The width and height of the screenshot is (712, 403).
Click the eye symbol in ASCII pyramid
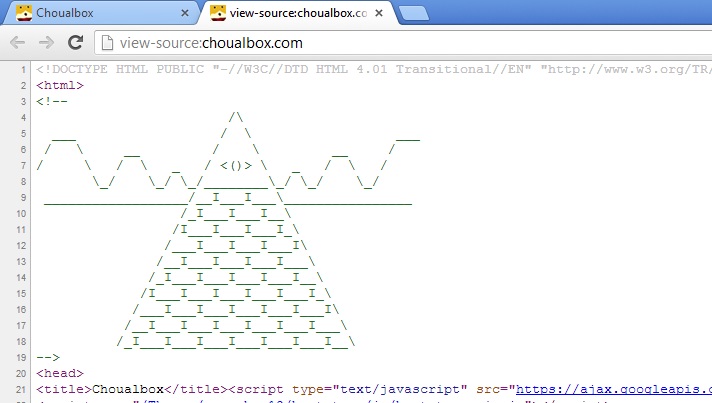[236, 166]
